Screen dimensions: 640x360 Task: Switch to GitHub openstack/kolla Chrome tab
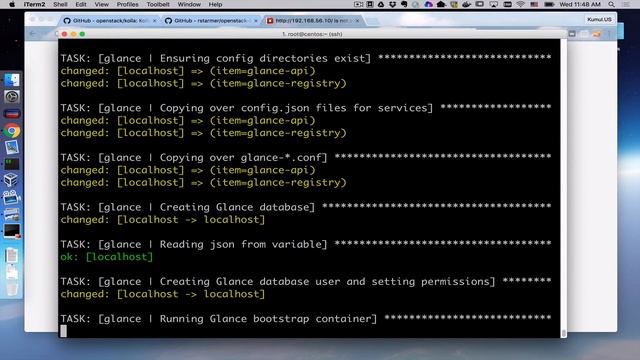(109, 20)
